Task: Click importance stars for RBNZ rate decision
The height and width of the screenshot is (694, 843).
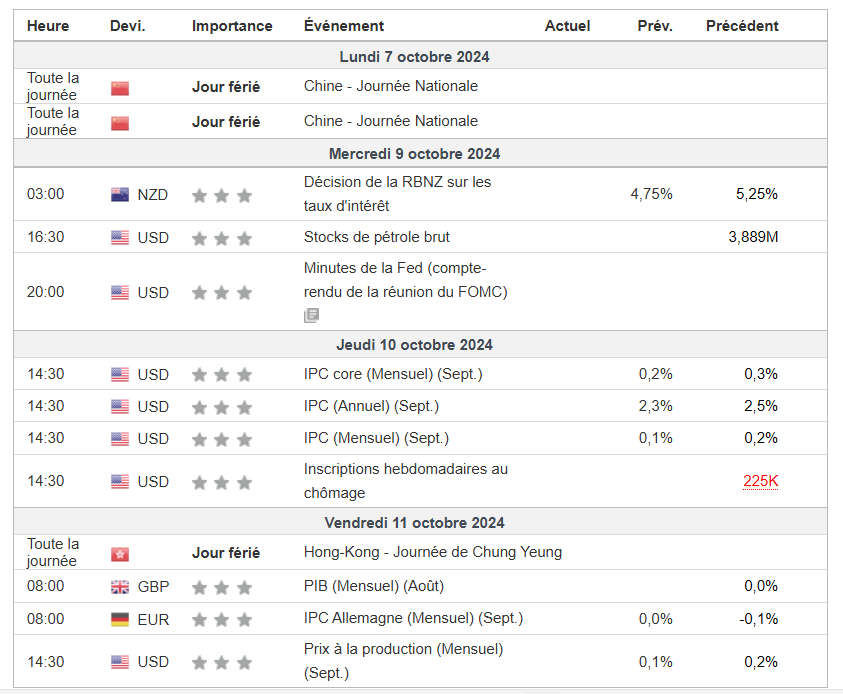Action: [x=221, y=195]
